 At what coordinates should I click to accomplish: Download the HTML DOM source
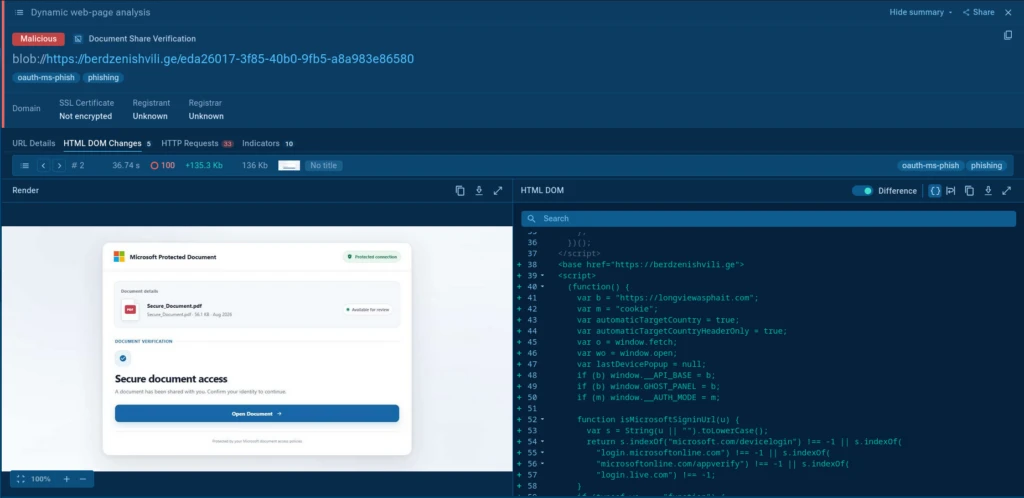tap(988, 191)
